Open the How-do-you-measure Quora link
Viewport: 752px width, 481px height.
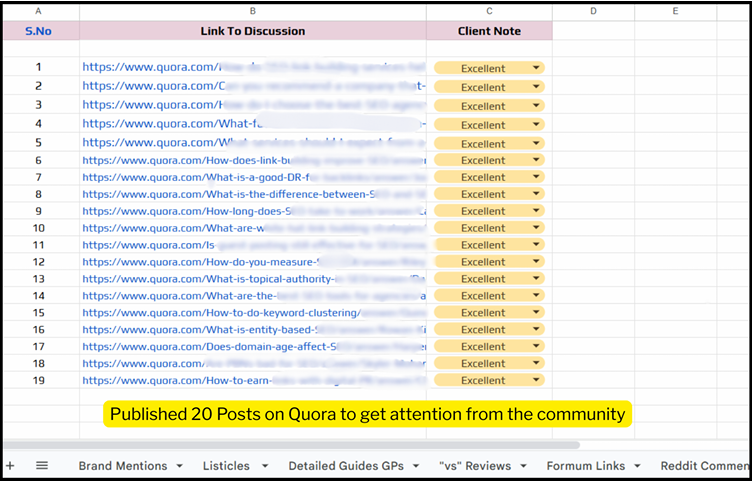click(254, 262)
